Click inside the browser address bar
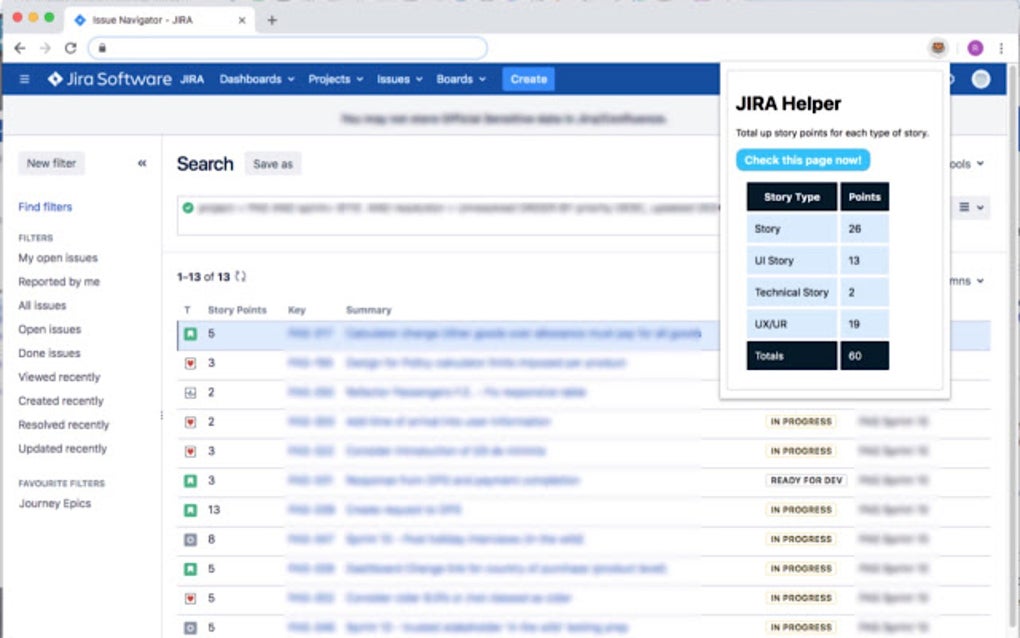 [x=290, y=47]
